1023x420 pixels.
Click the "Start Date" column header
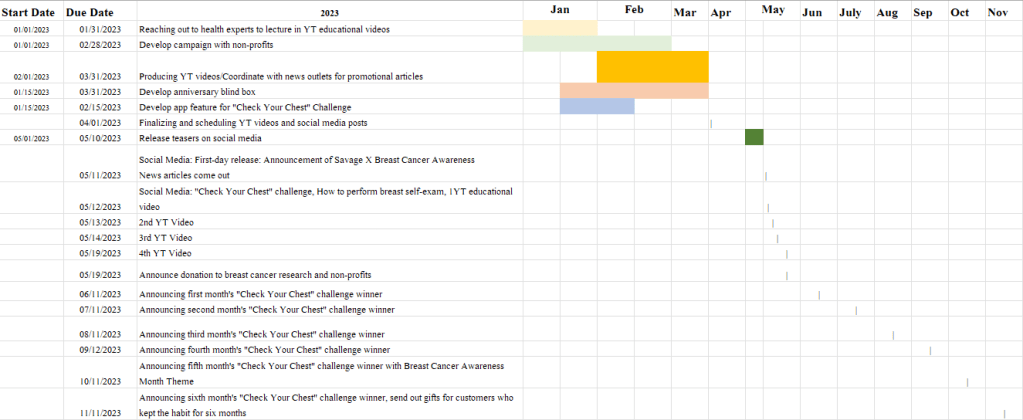(30, 12)
